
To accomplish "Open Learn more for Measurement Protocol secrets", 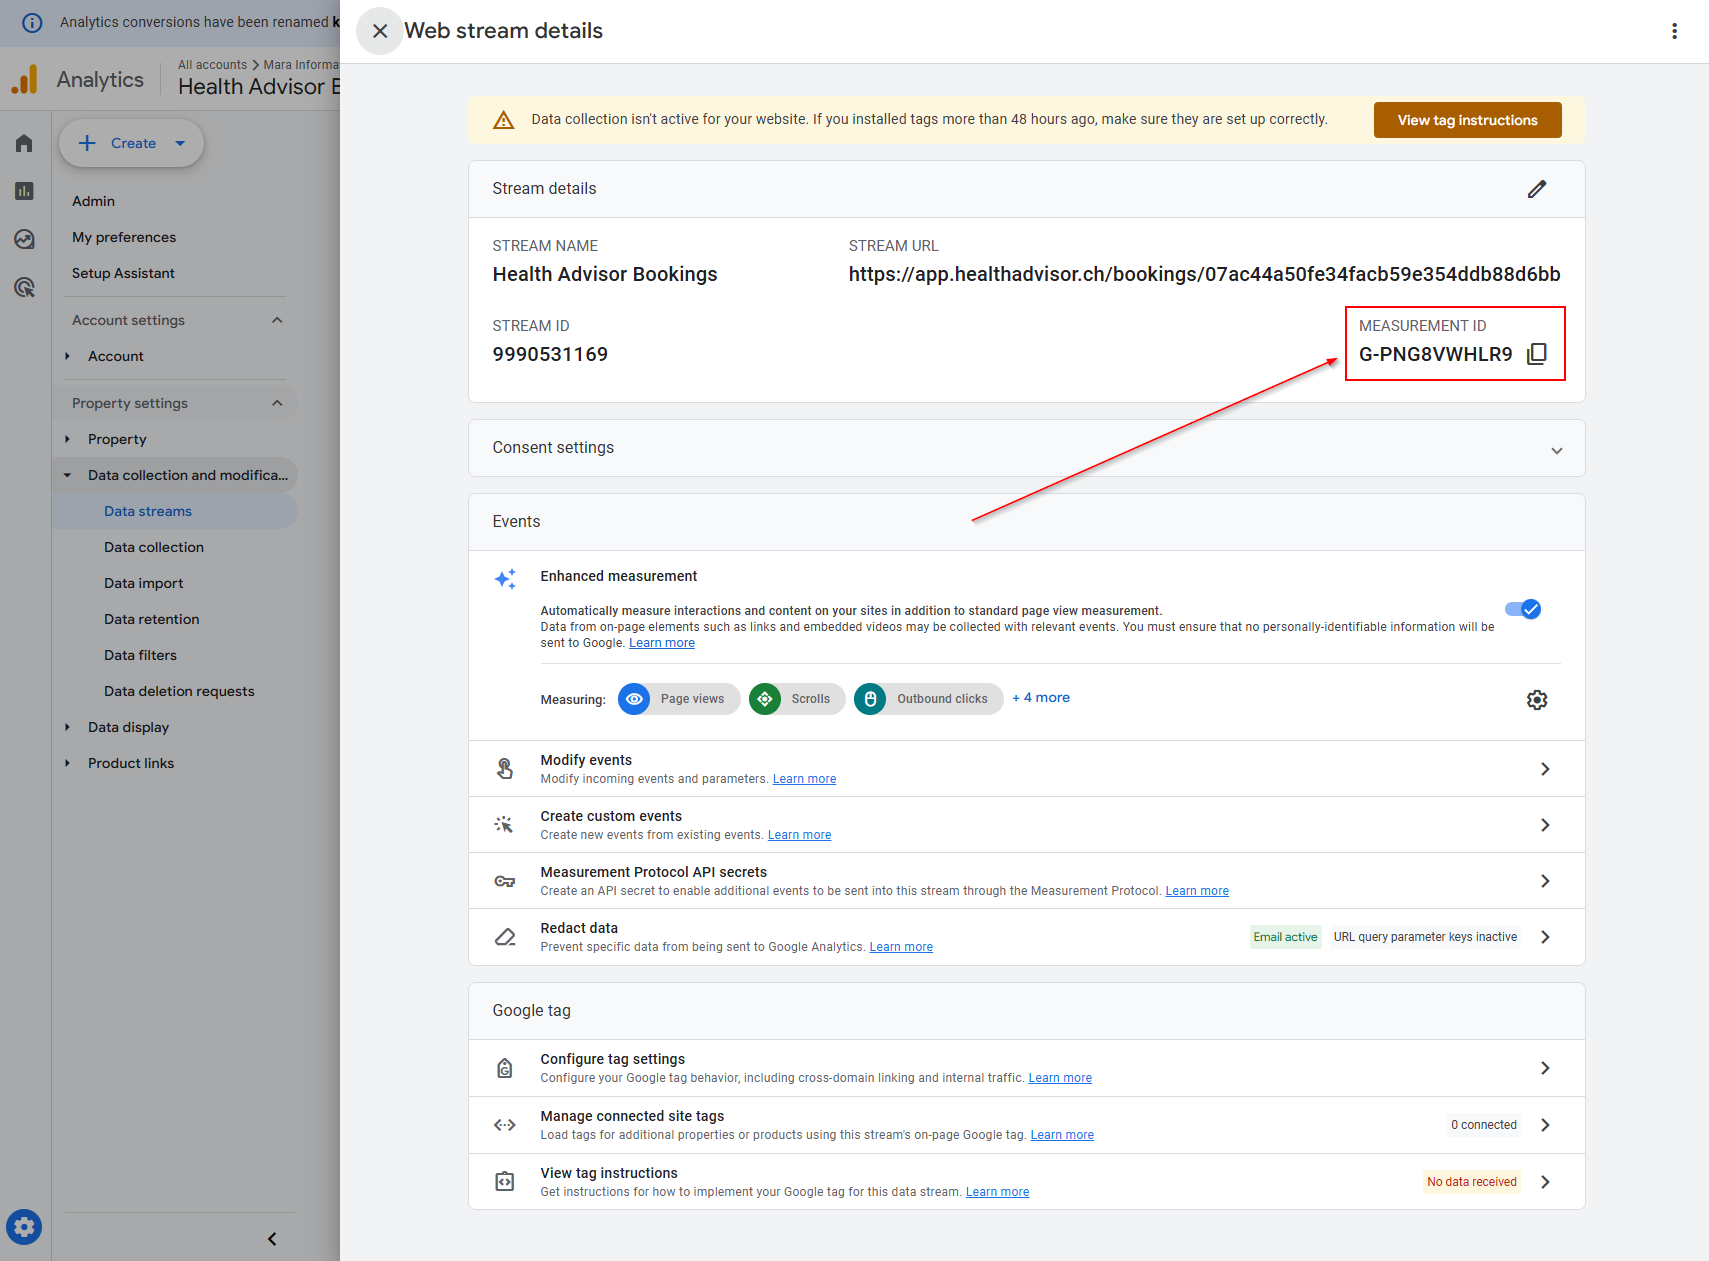I will click(x=1197, y=891).
